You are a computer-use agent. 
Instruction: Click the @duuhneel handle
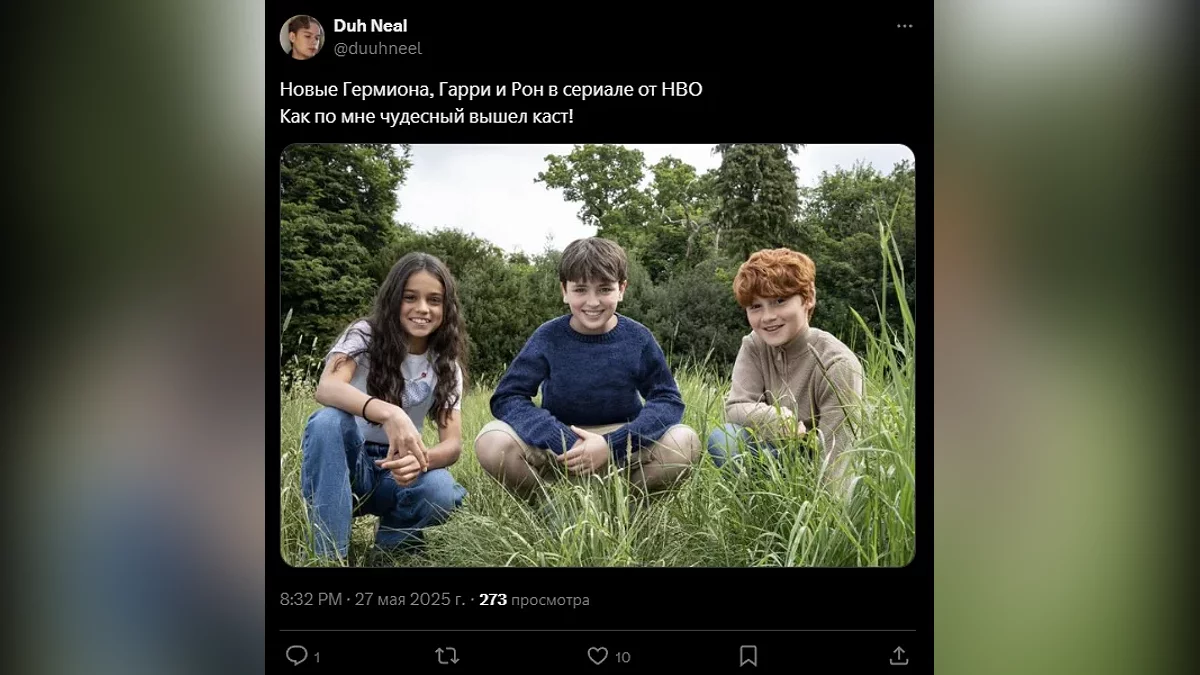pos(377,48)
